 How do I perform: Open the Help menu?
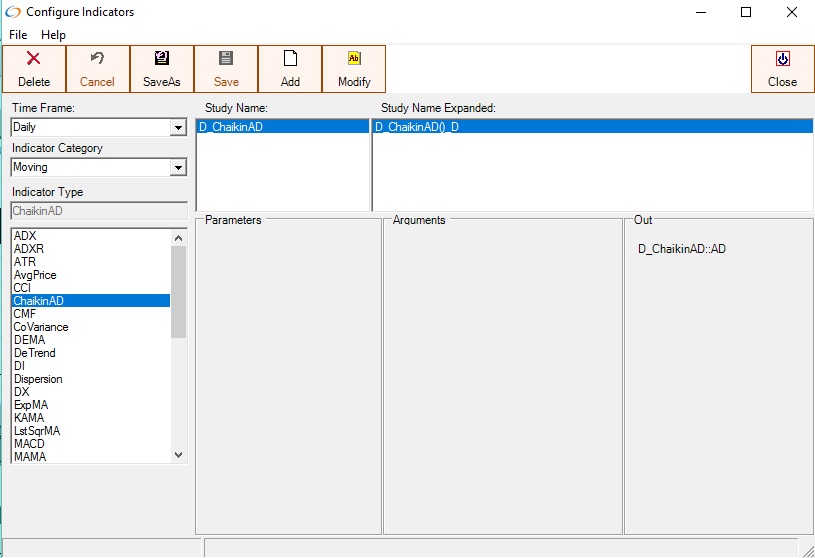53,35
